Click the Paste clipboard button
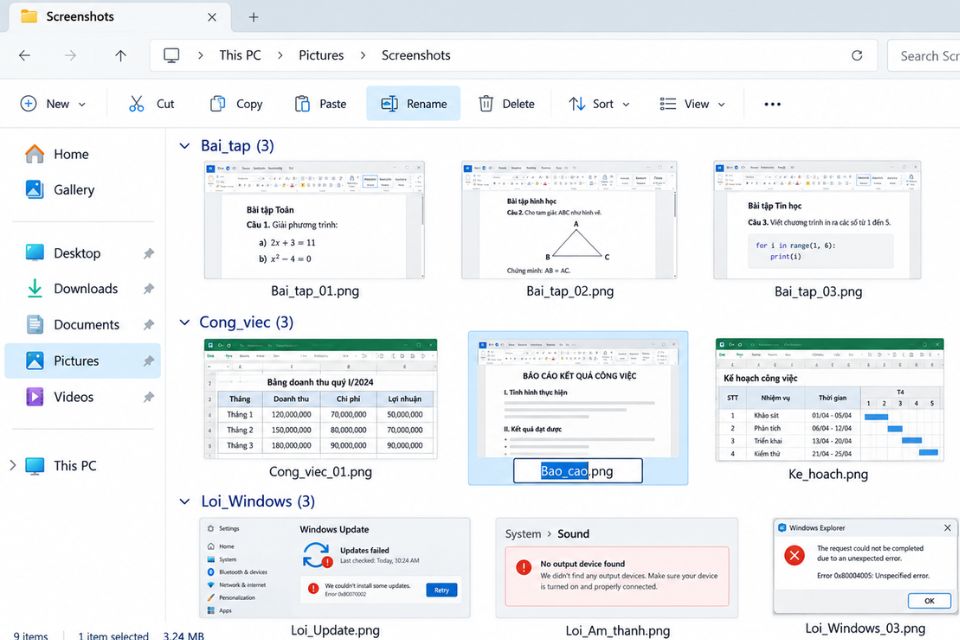This screenshot has height=640, width=960. 320,104
